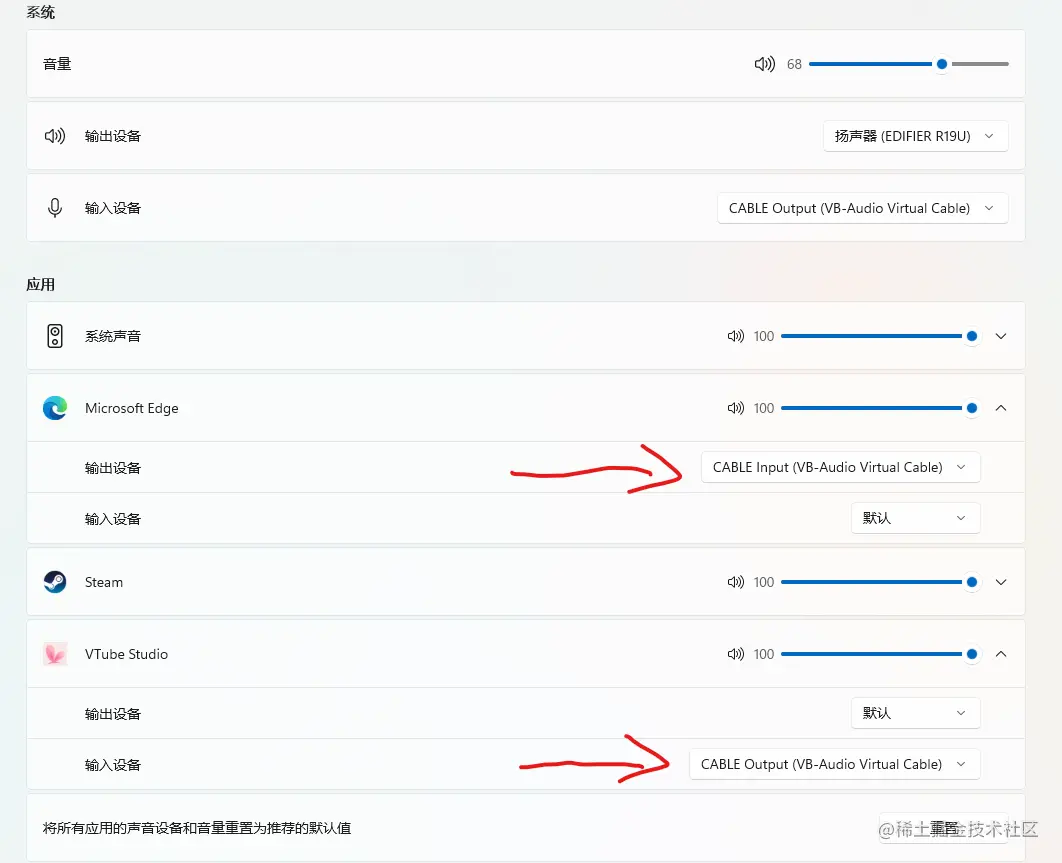The width and height of the screenshot is (1062, 863).
Task: Mute Steam with its speaker icon
Action: coord(736,582)
